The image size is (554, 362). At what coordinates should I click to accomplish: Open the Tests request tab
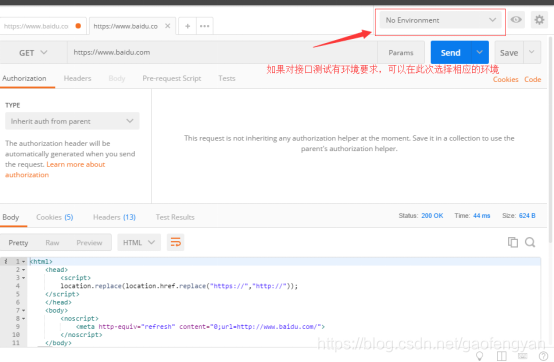pyautogui.click(x=226, y=78)
